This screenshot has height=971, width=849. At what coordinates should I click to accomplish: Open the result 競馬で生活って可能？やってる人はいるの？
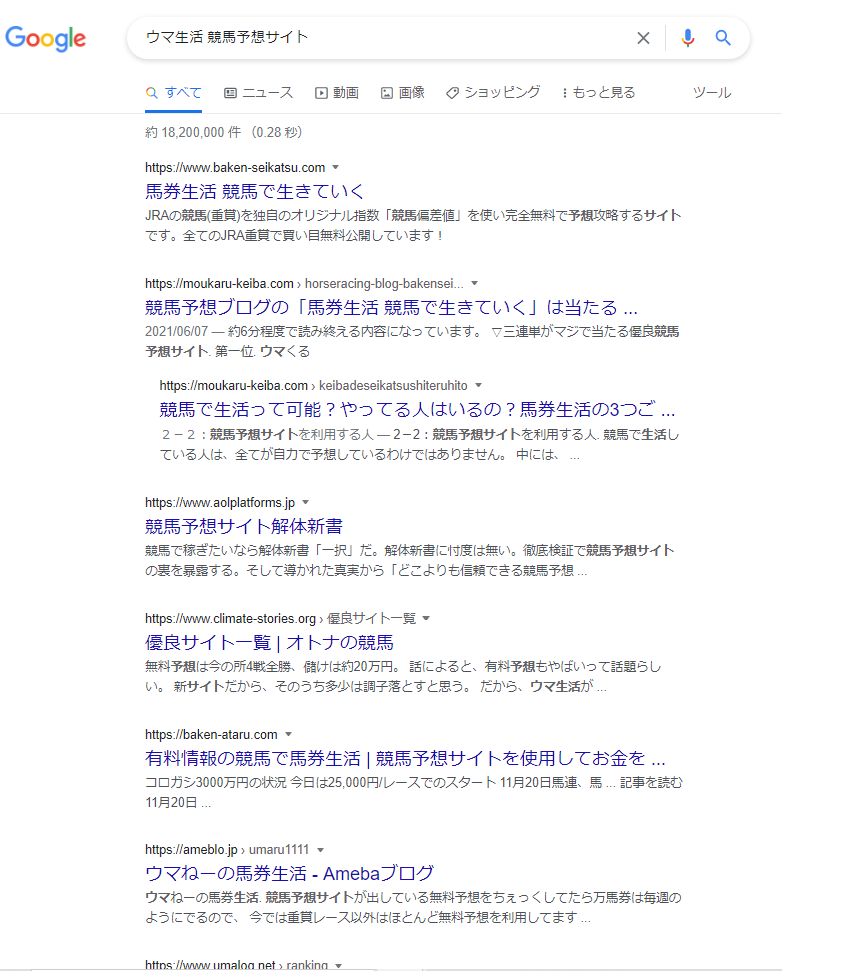pos(417,409)
